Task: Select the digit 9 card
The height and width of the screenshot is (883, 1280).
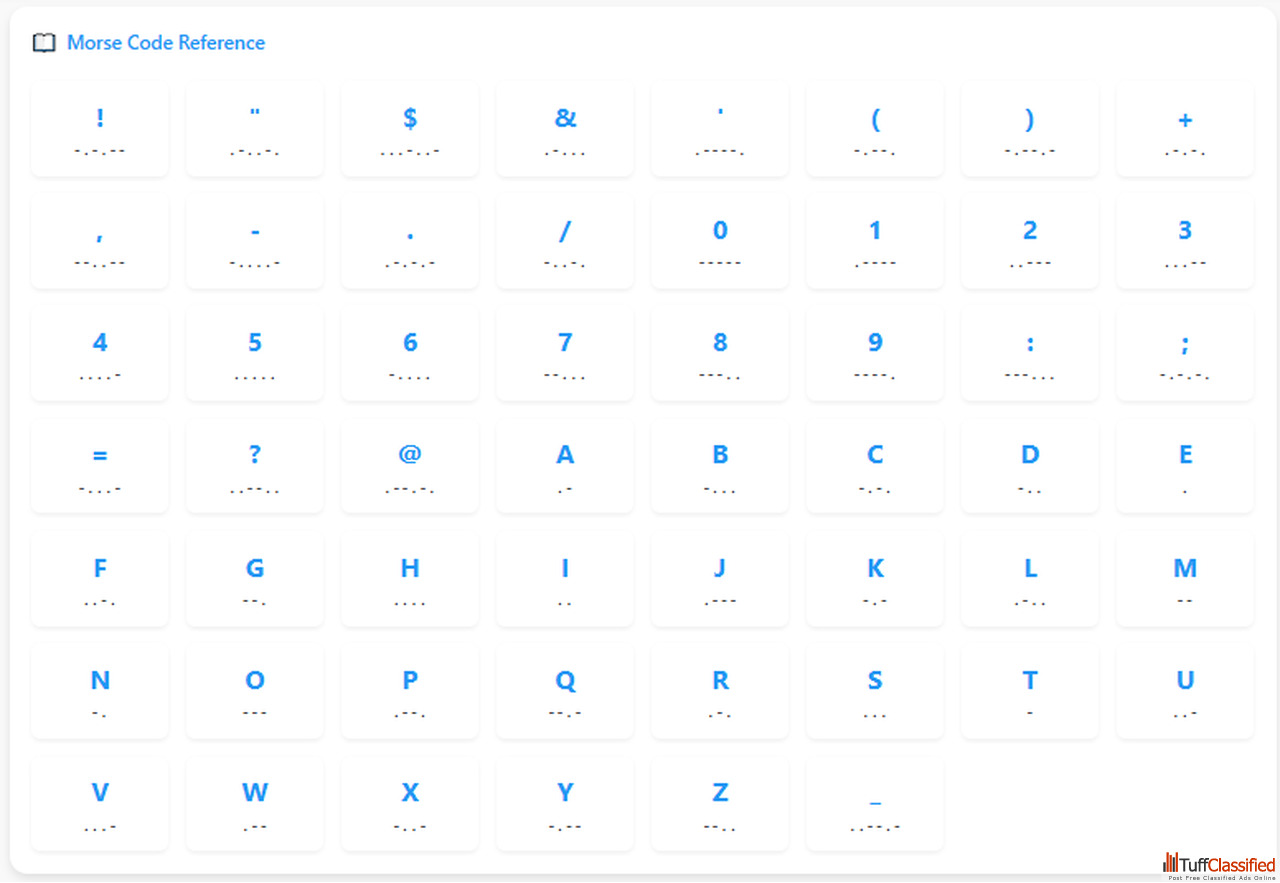Action: 875,355
